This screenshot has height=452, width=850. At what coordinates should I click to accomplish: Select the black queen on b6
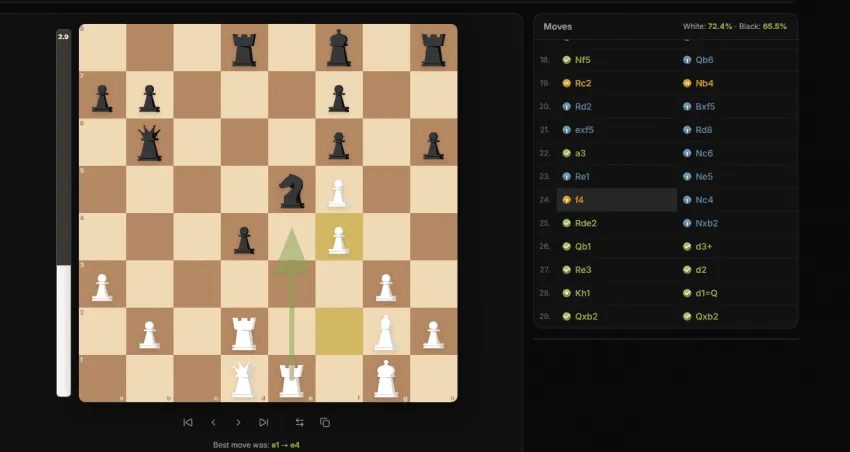150,143
